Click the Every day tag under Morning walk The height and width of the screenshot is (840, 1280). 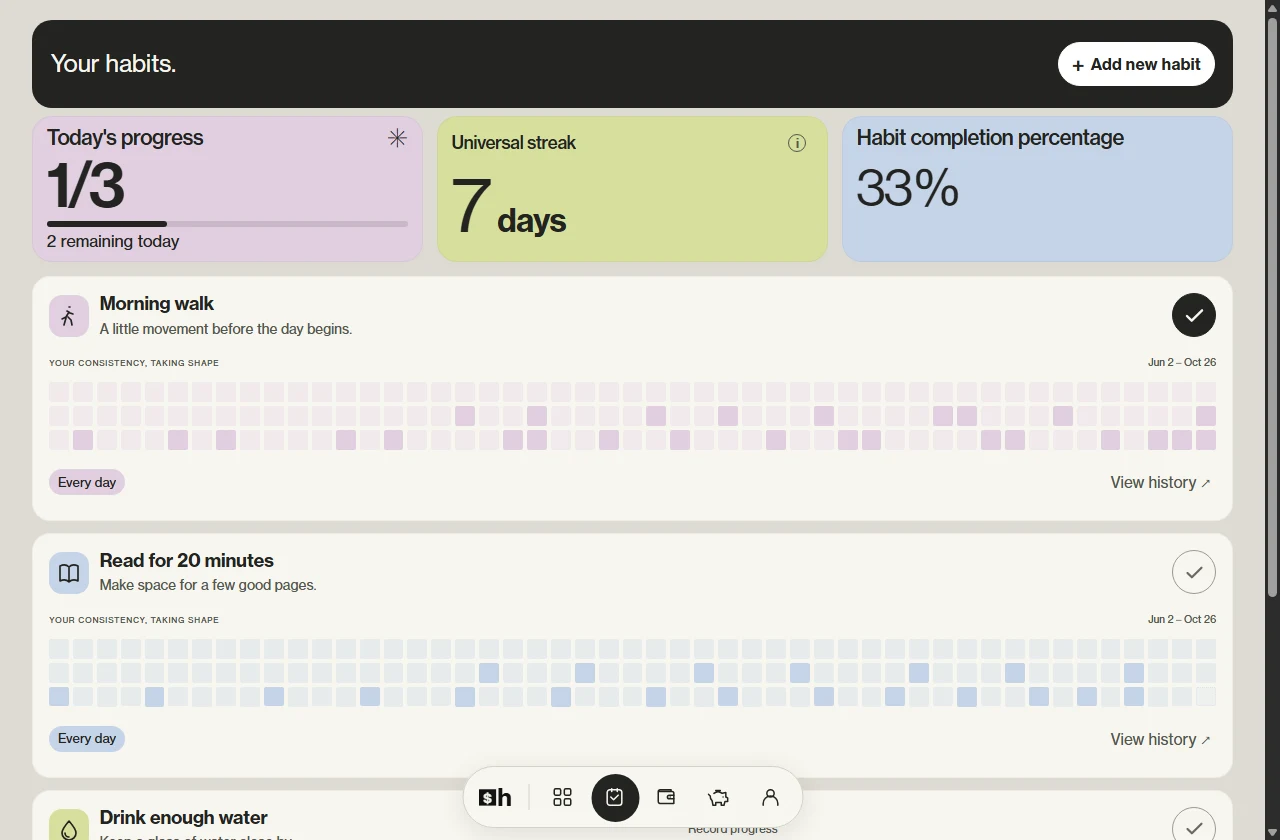[x=87, y=482]
